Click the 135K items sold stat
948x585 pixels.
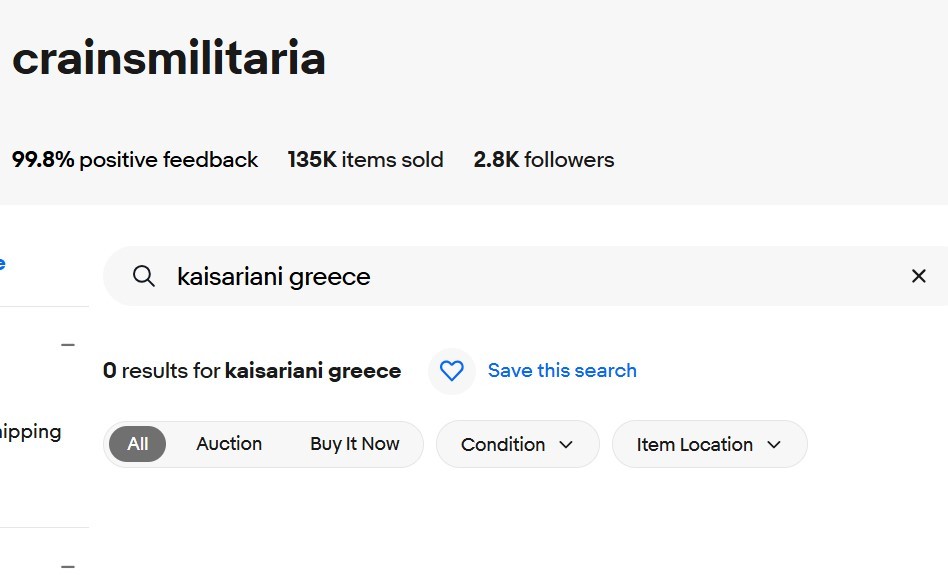[365, 160]
